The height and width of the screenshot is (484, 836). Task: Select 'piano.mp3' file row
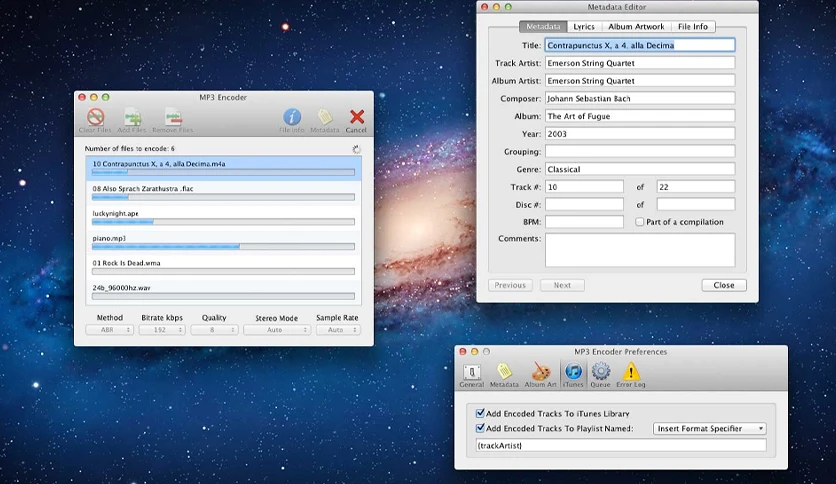223,242
